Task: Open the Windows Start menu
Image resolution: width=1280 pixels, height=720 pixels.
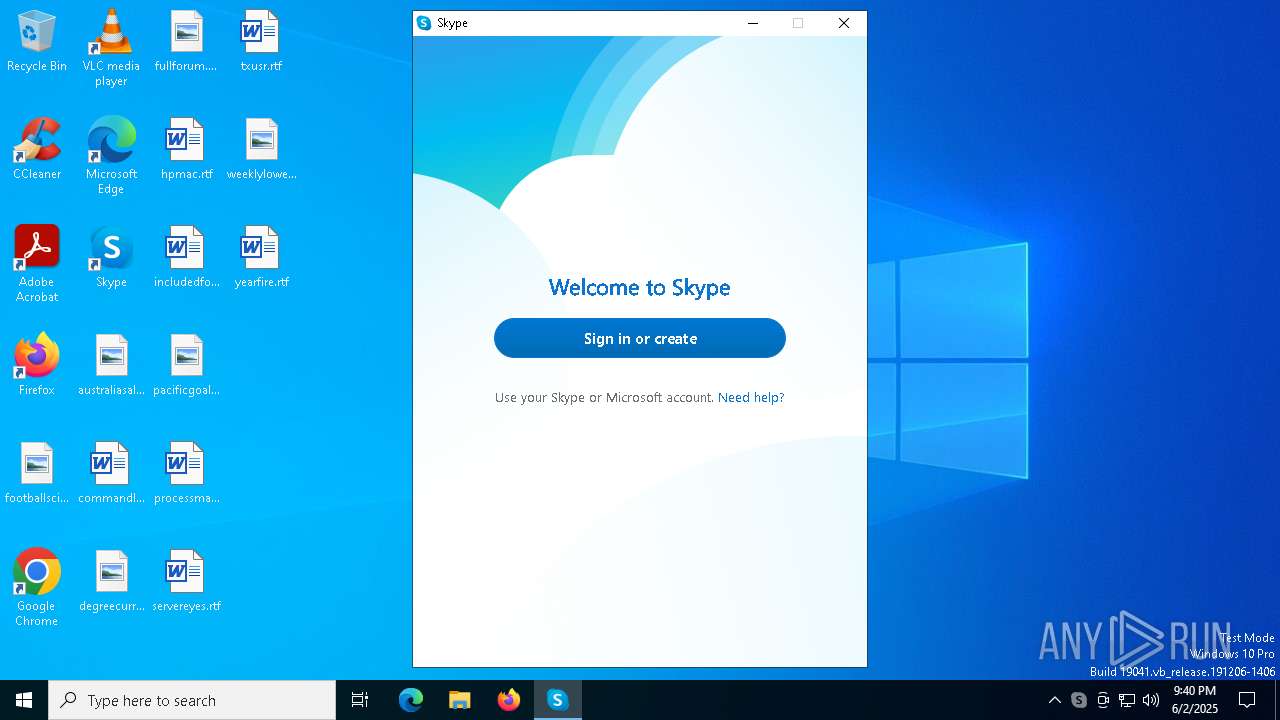Action: [x=24, y=700]
